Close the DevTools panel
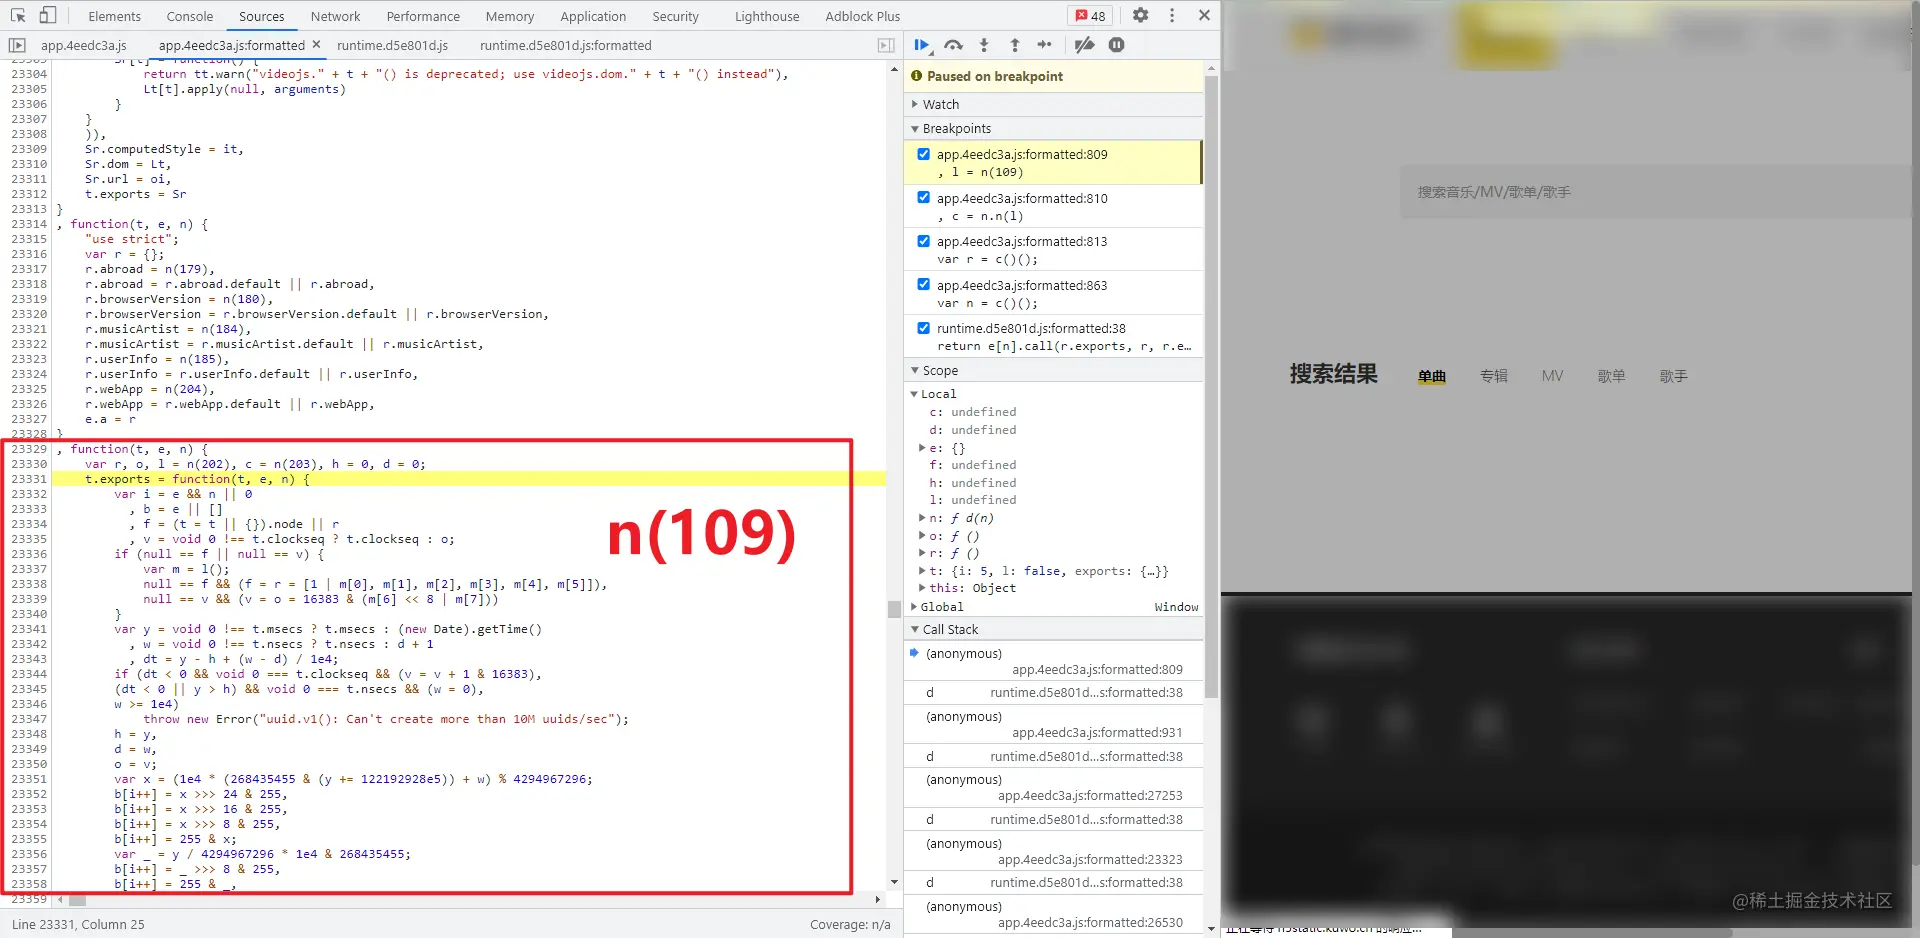 [1204, 15]
